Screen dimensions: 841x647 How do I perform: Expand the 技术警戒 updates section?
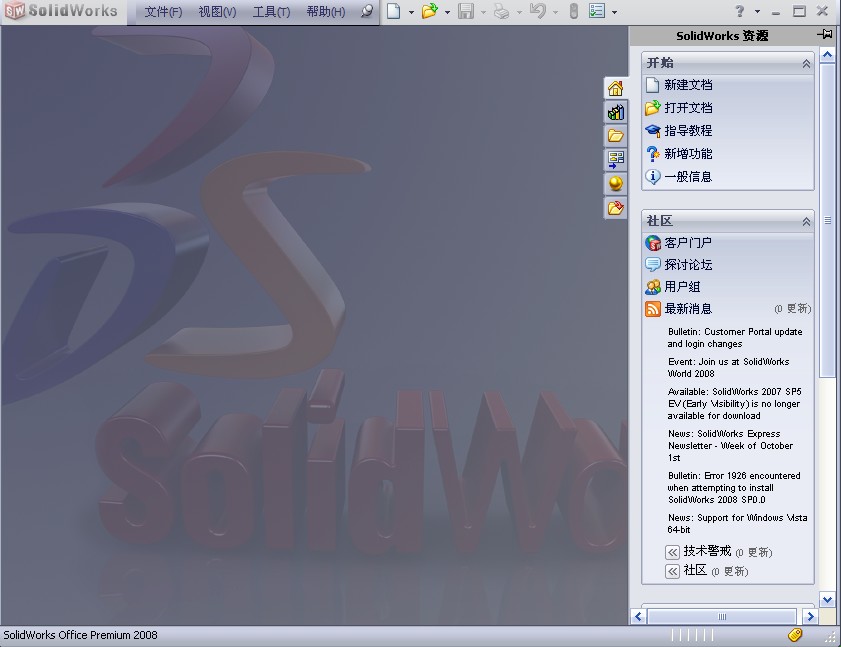click(673, 552)
